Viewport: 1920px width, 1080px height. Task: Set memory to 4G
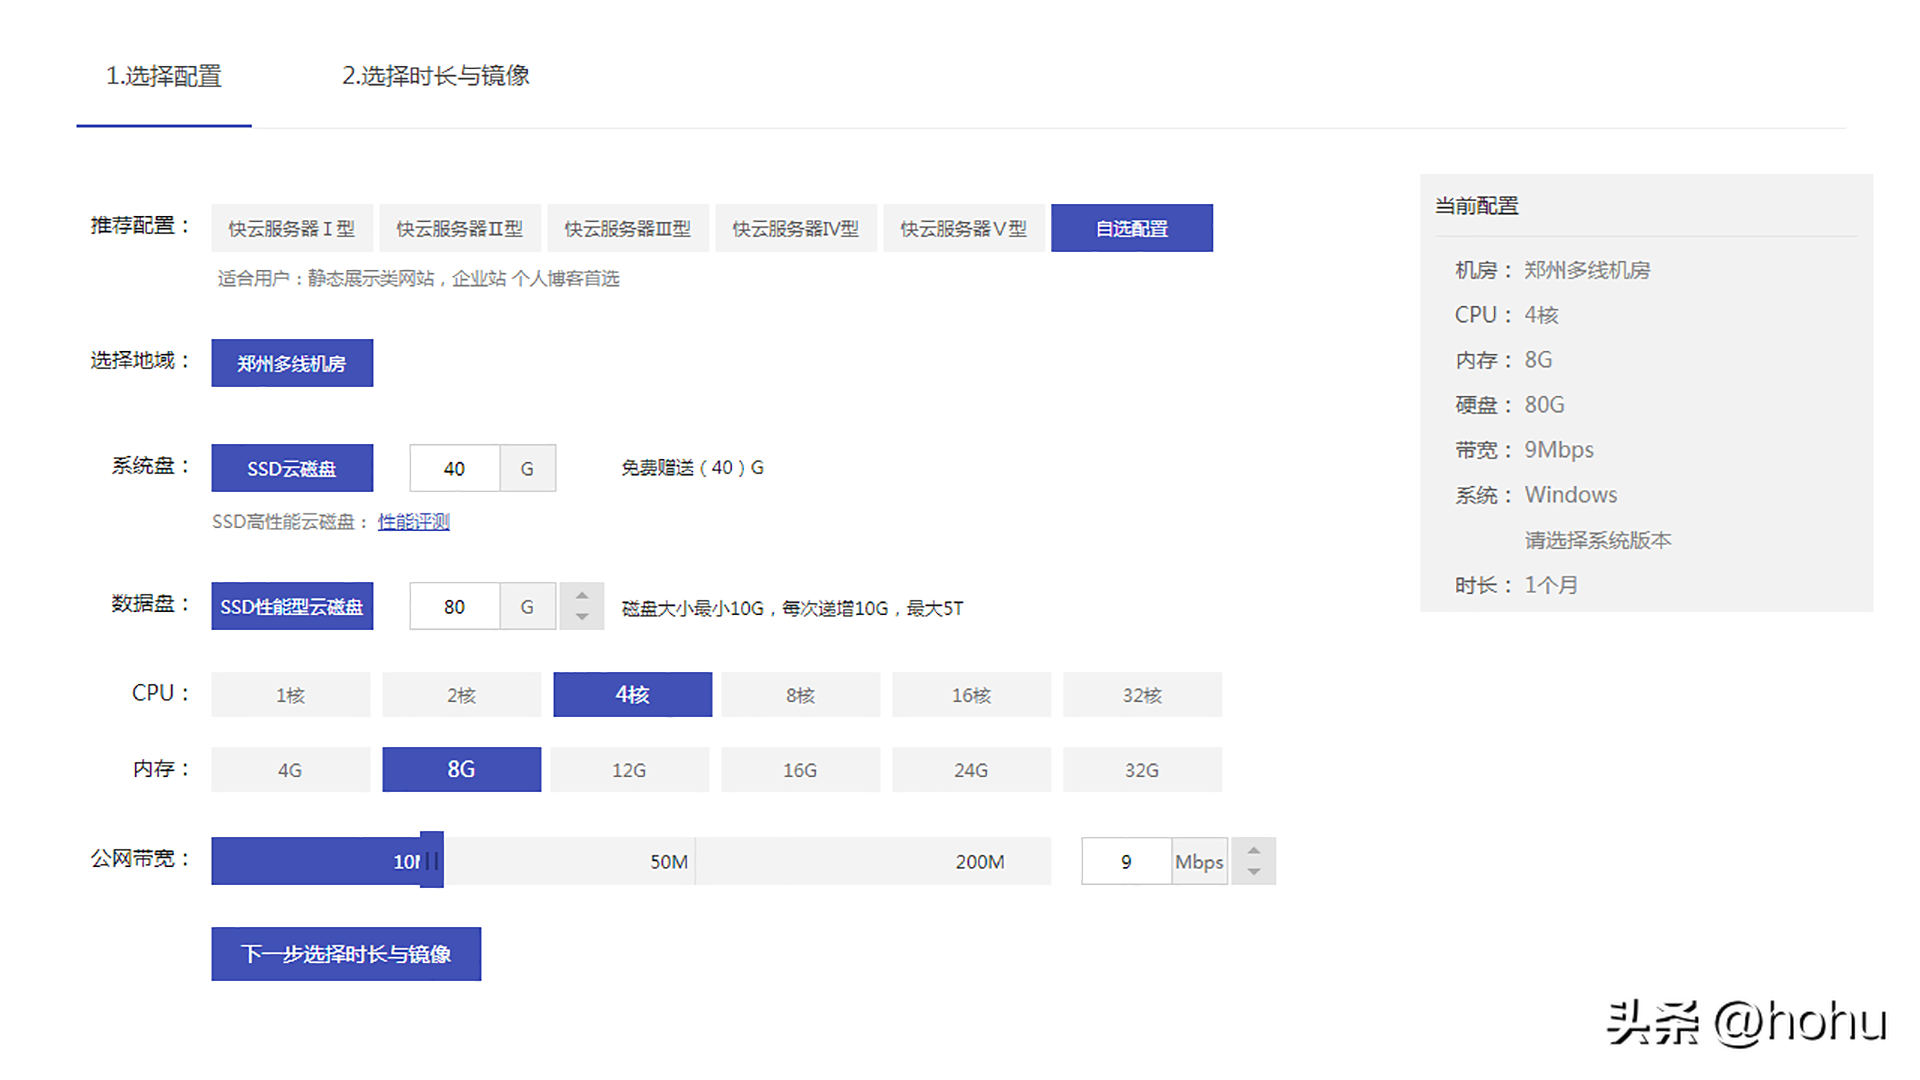pos(291,770)
